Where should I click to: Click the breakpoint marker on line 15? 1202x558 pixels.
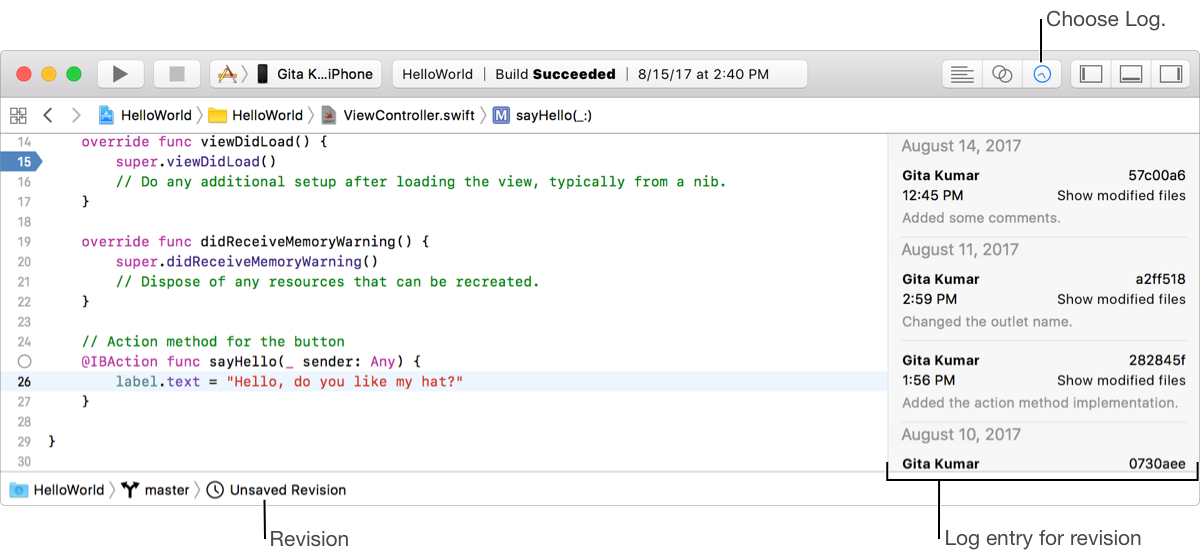[20, 161]
